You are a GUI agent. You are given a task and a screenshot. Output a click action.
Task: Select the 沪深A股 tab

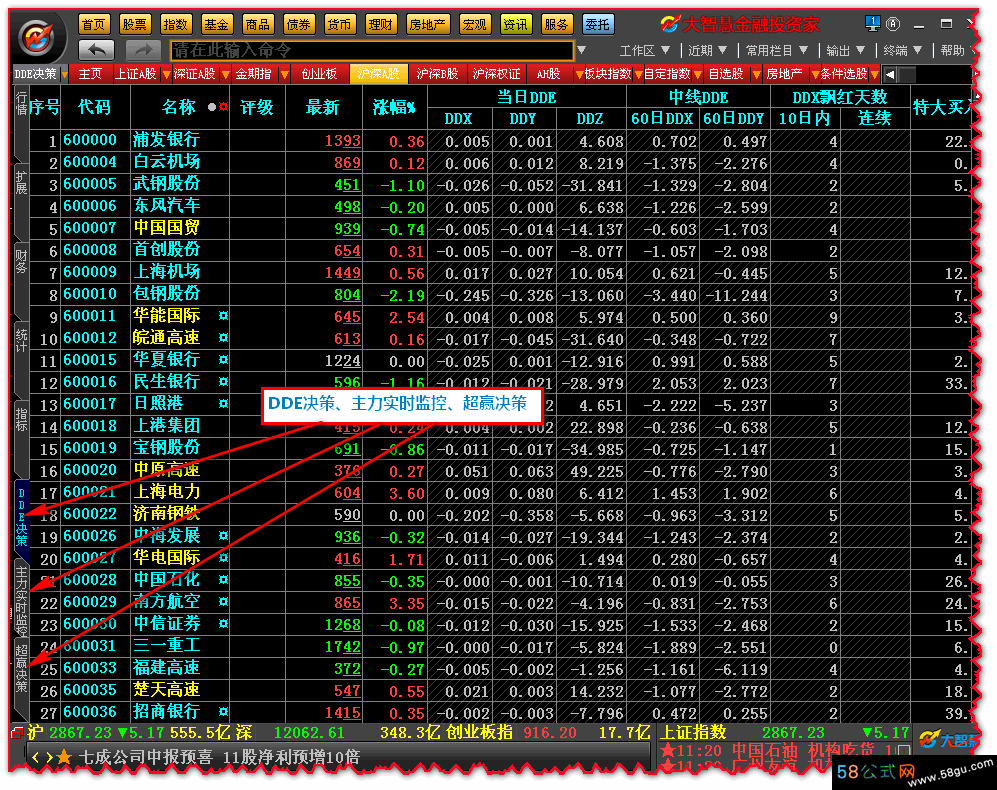(x=378, y=74)
